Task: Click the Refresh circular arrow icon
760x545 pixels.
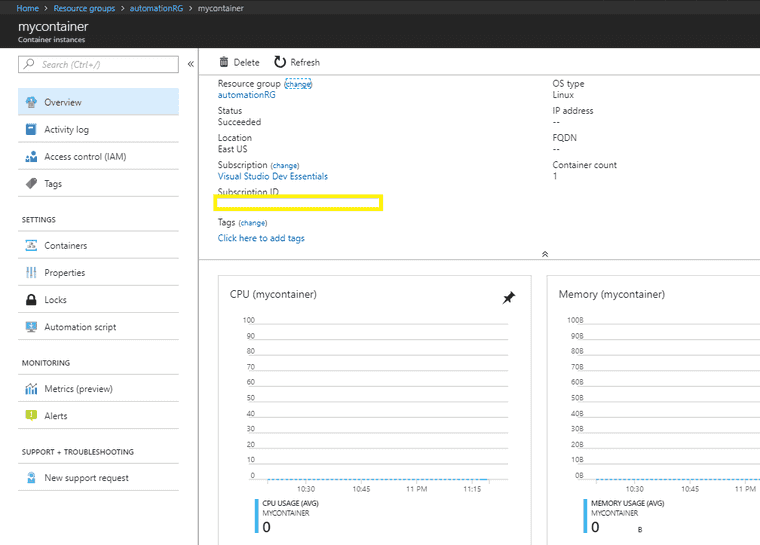Action: point(280,62)
